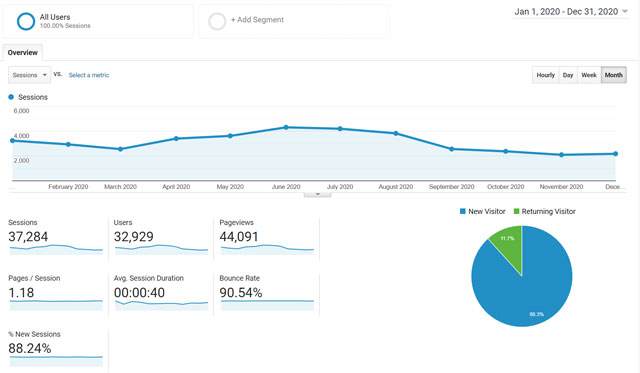Switch the chart to Week view

click(589, 75)
